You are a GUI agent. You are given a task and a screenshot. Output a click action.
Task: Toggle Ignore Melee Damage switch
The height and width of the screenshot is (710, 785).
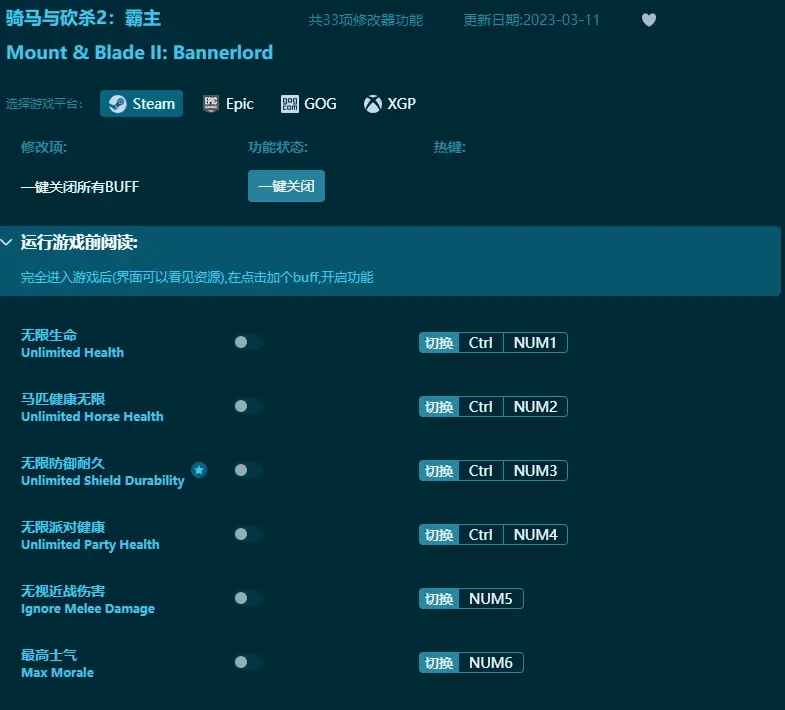pos(248,598)
